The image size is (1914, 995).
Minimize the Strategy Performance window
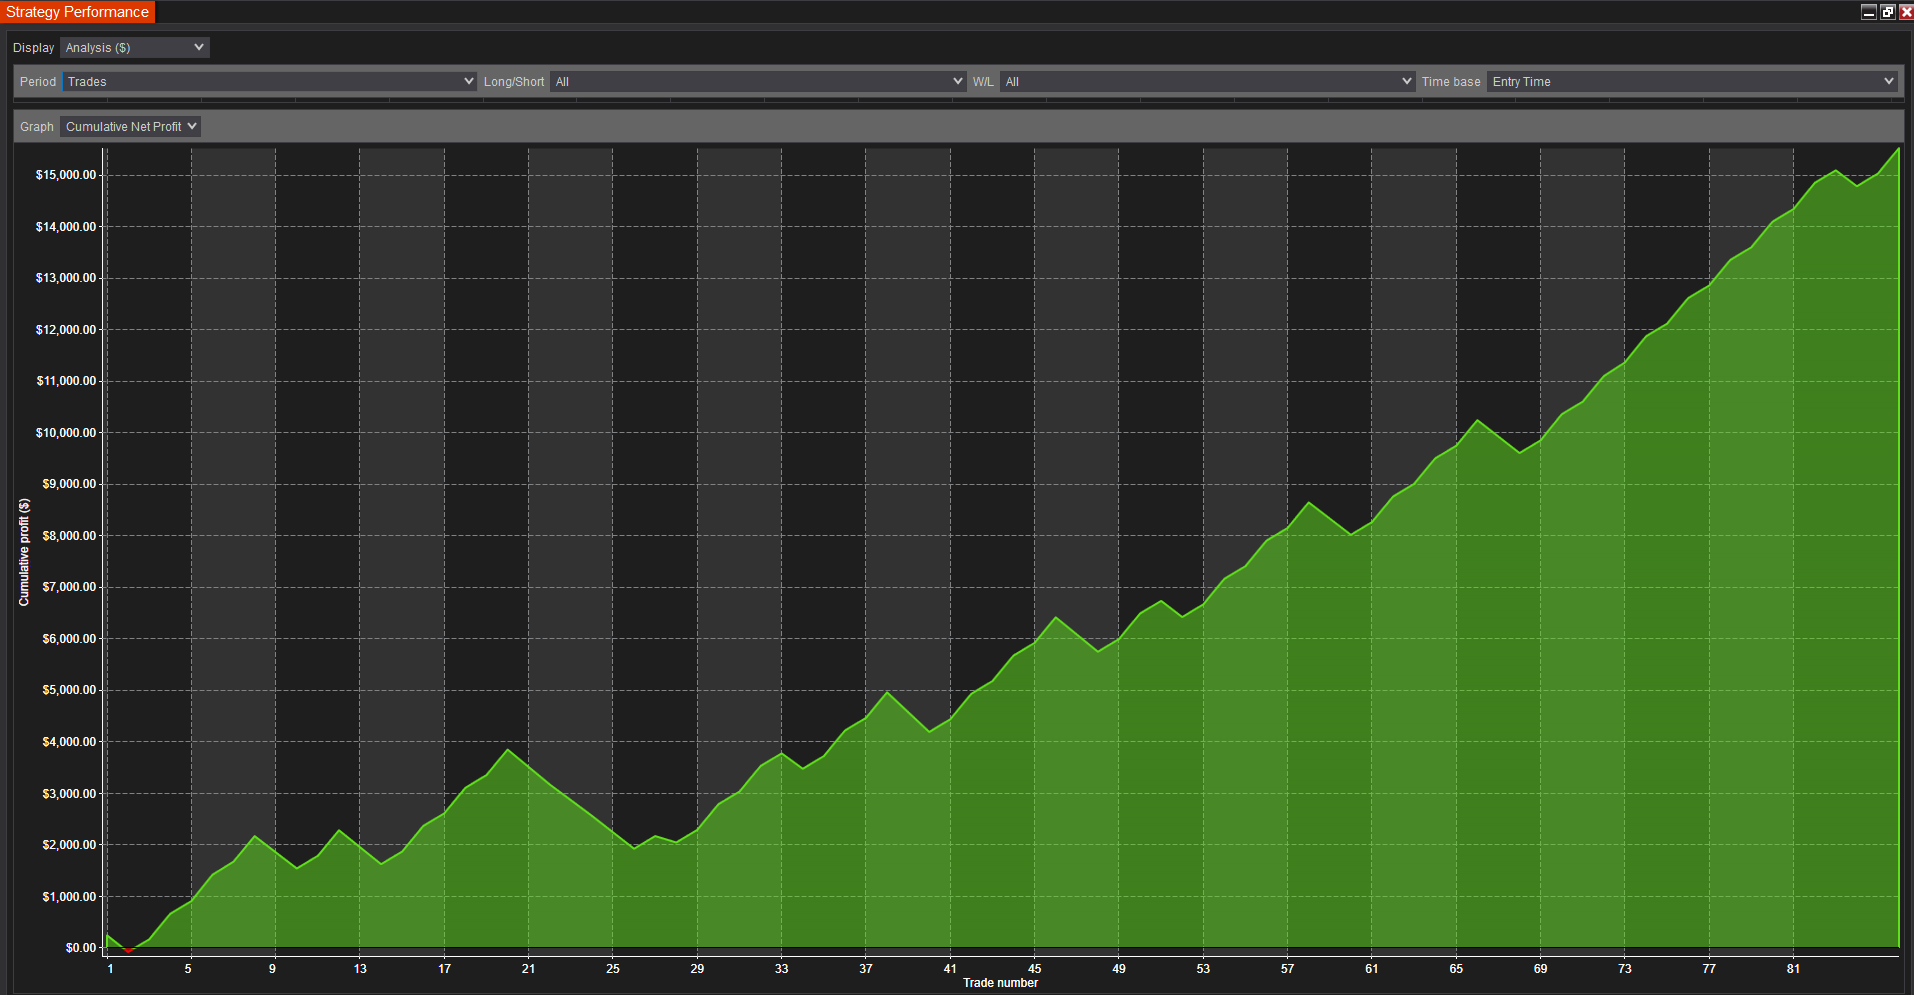point(1868,12)
